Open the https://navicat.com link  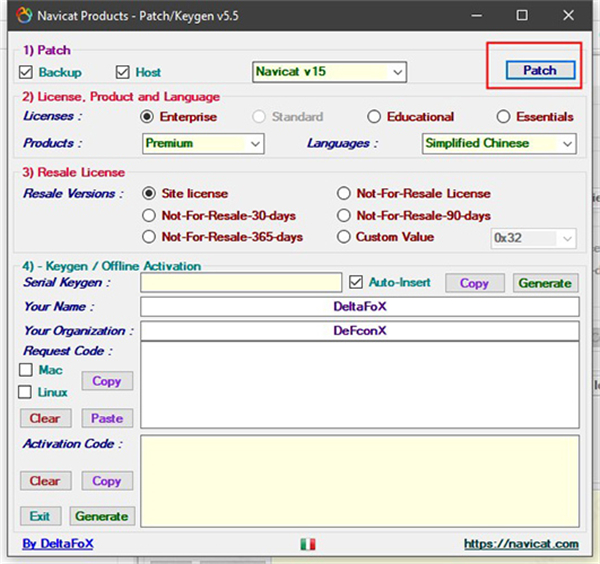520,544
